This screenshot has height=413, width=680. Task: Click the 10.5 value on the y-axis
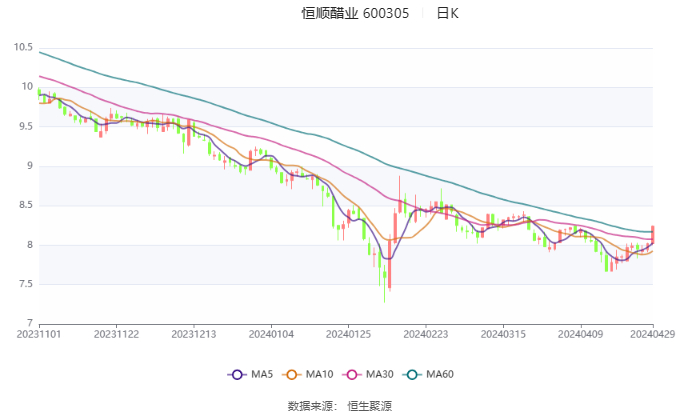tap(23, 47)
